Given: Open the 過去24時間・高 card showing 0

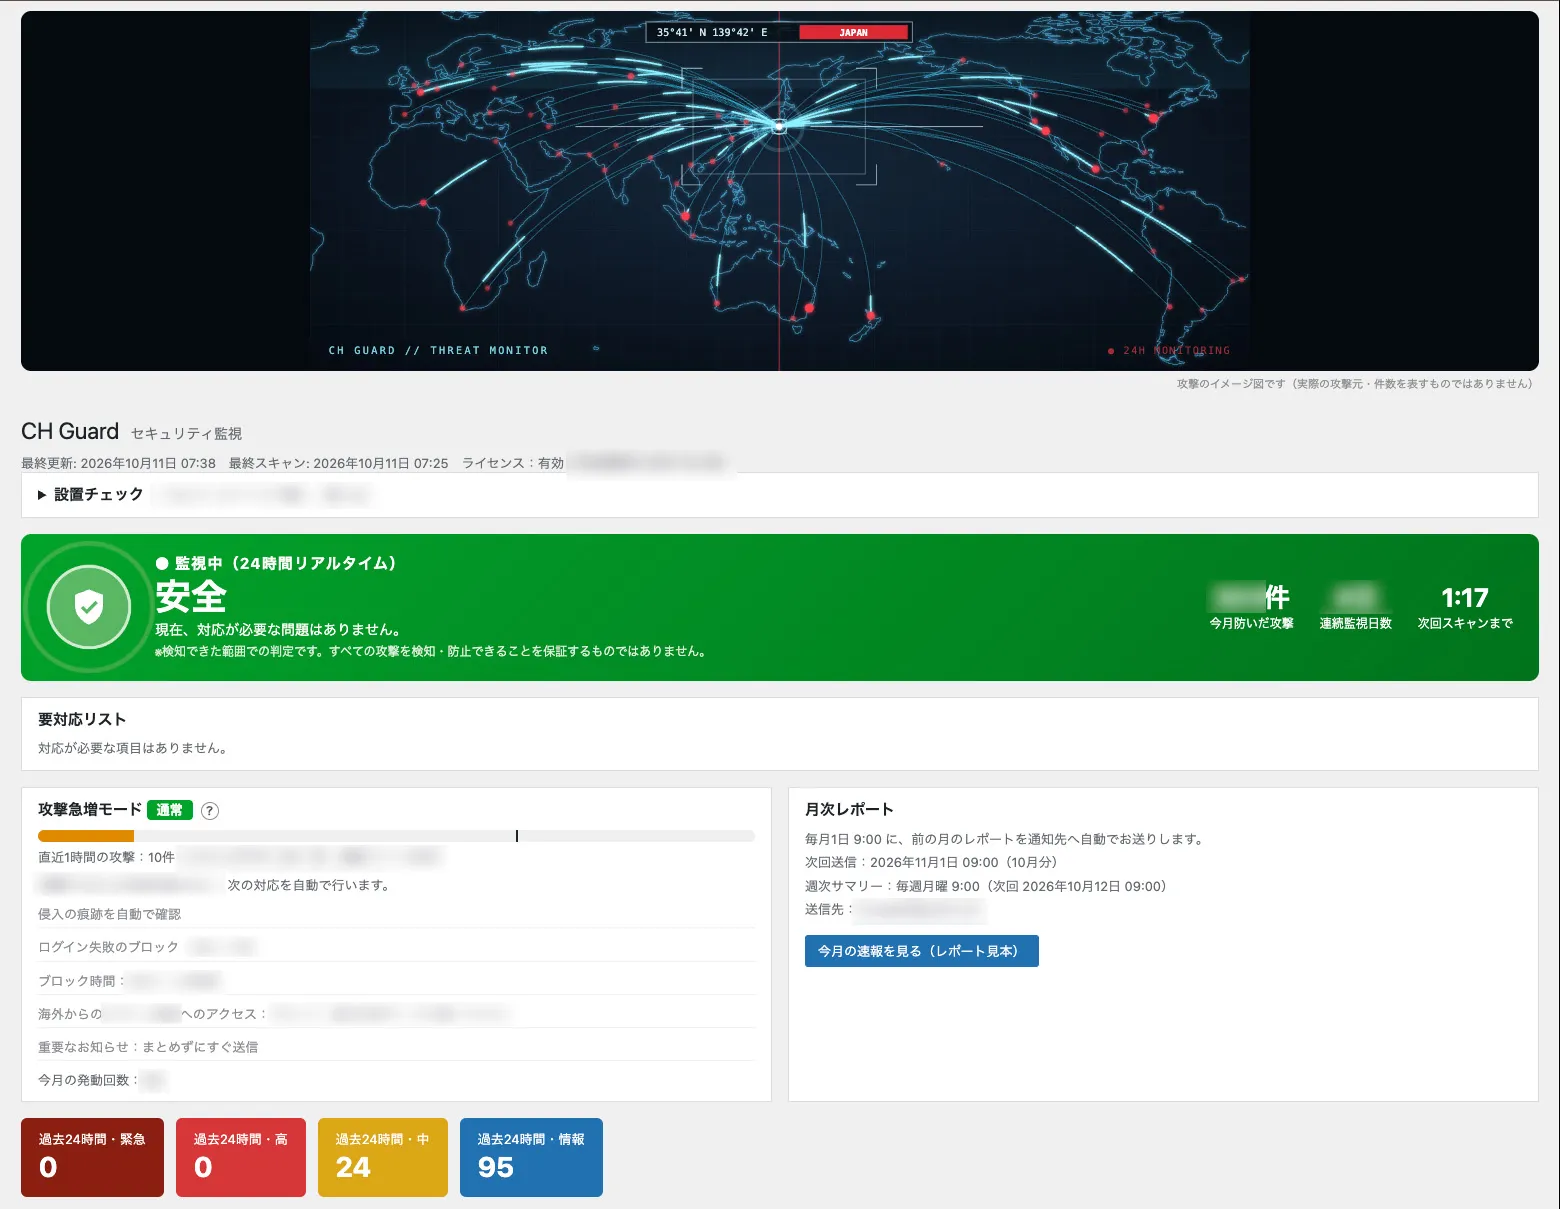Looking at the screenshot, I should click(x=241, y=1157).
